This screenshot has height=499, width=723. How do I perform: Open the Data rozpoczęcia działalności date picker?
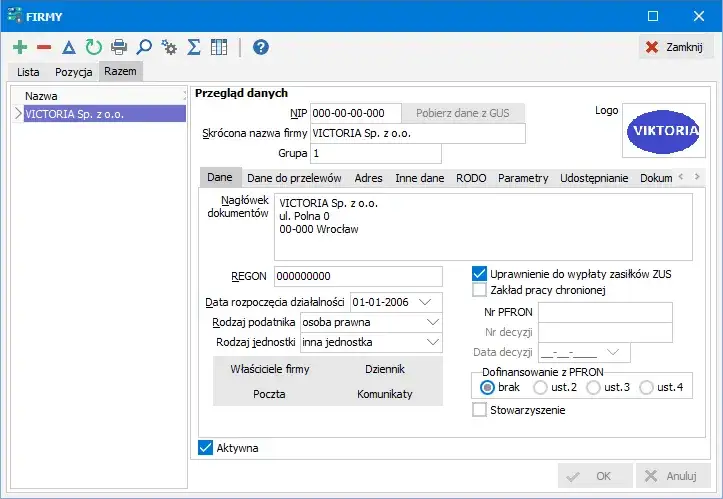(x=426, y=302)
